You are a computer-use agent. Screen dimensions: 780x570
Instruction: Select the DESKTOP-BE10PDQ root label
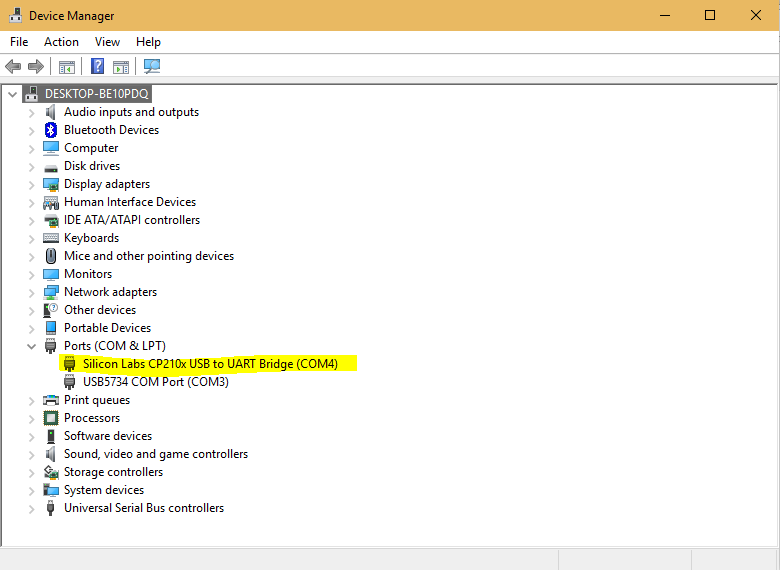point(97,94)
